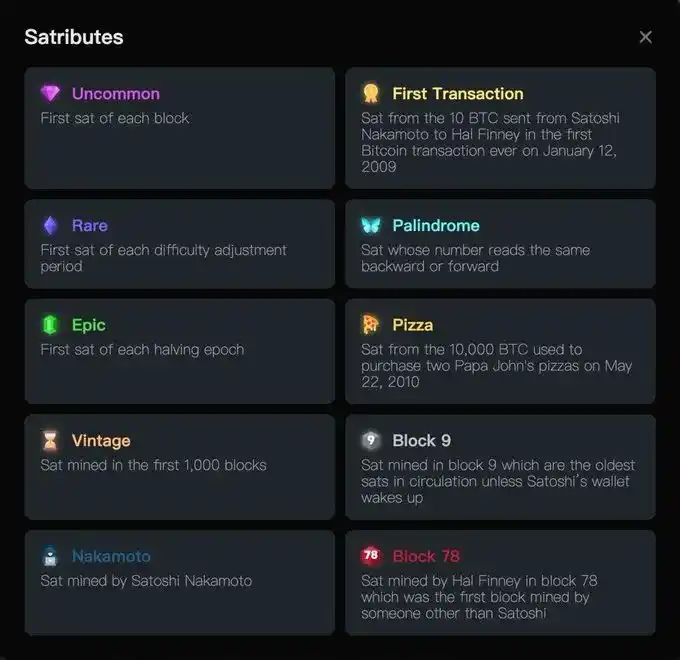Select the Rare satribute title

[x=89, y=226]
